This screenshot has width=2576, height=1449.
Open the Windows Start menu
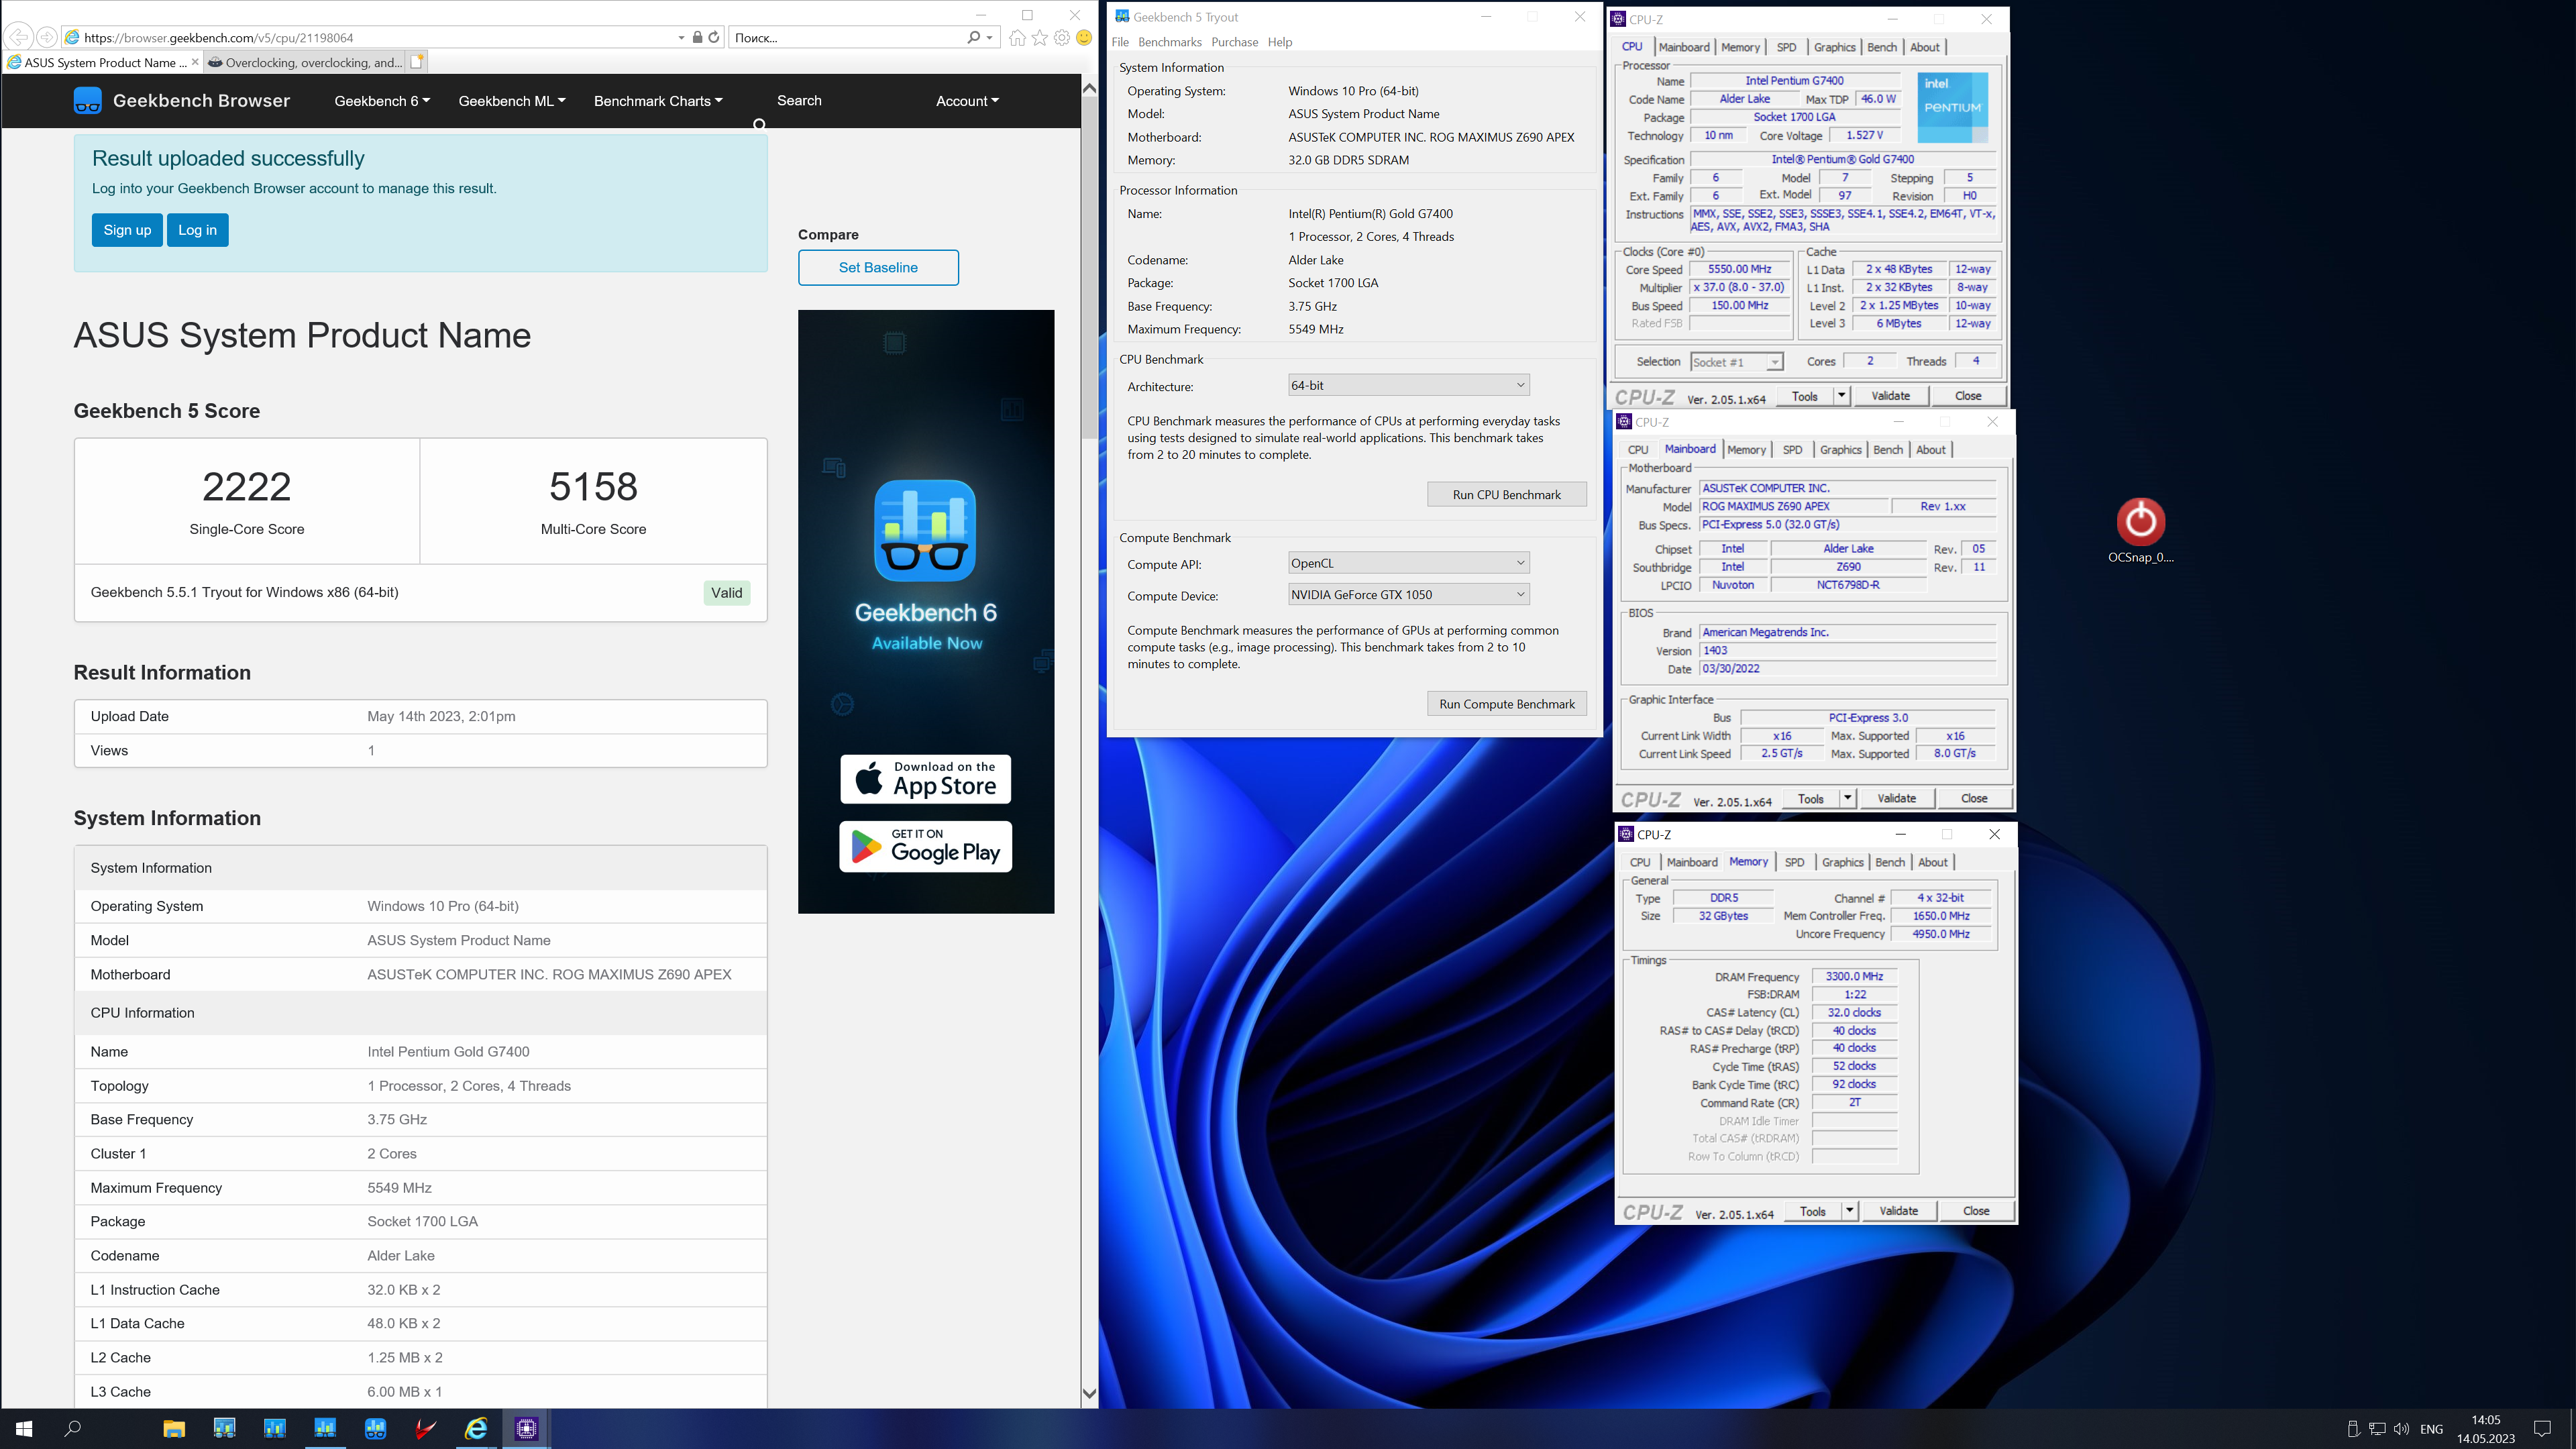click(24, 1428)
